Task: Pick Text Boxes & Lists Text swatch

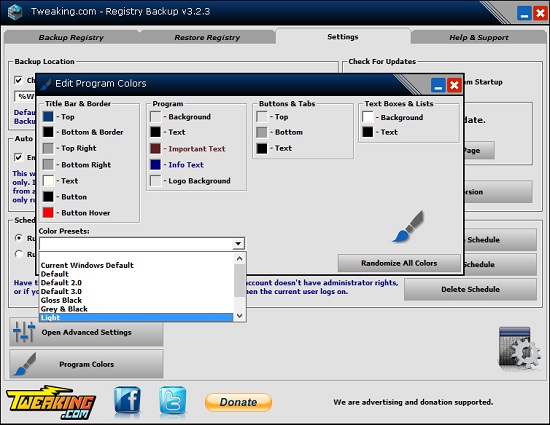Action: [368, 132]
